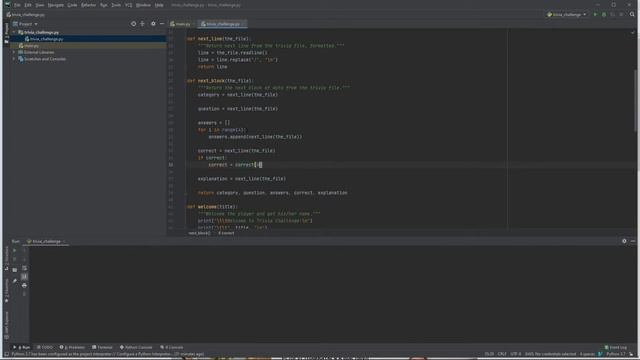Open the Run tool window button at bottom
The image size is (640, 360).
click(22, 347)
